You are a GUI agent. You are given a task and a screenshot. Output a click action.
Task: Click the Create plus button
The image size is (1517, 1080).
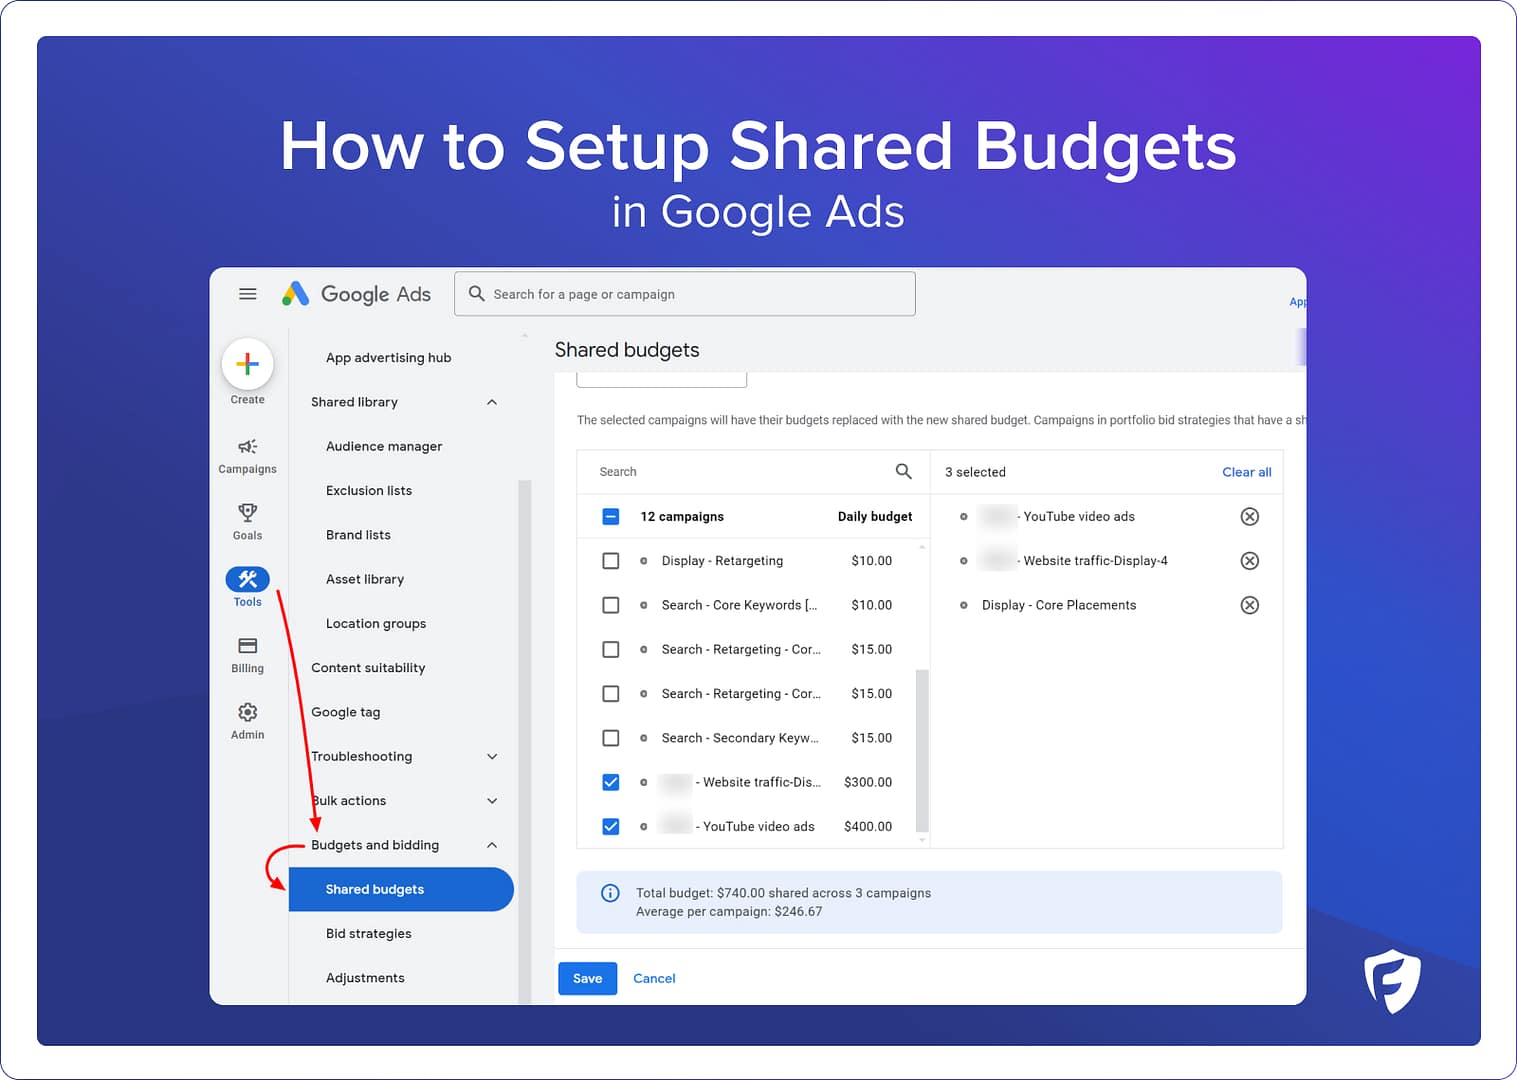pos(247,365)
